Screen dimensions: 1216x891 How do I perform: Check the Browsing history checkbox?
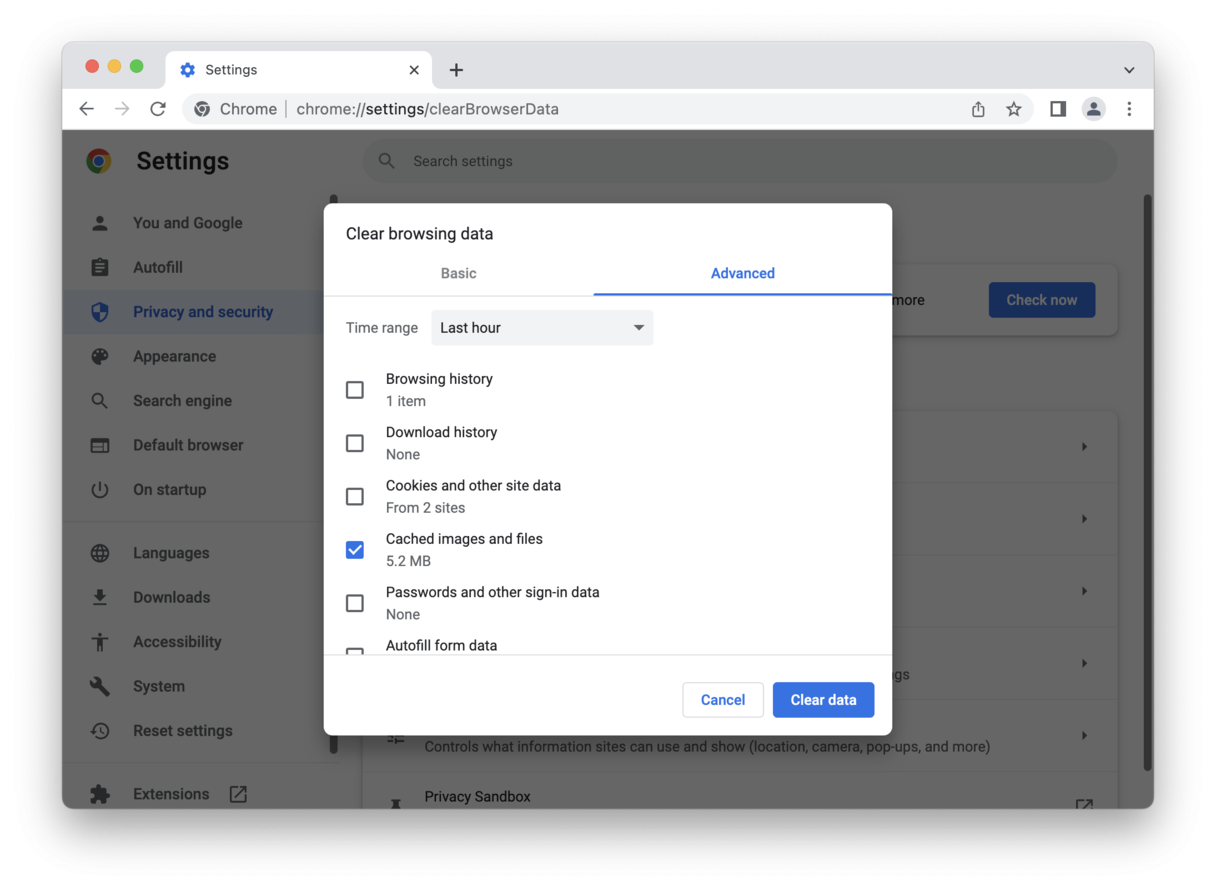(x=355, y=390)
